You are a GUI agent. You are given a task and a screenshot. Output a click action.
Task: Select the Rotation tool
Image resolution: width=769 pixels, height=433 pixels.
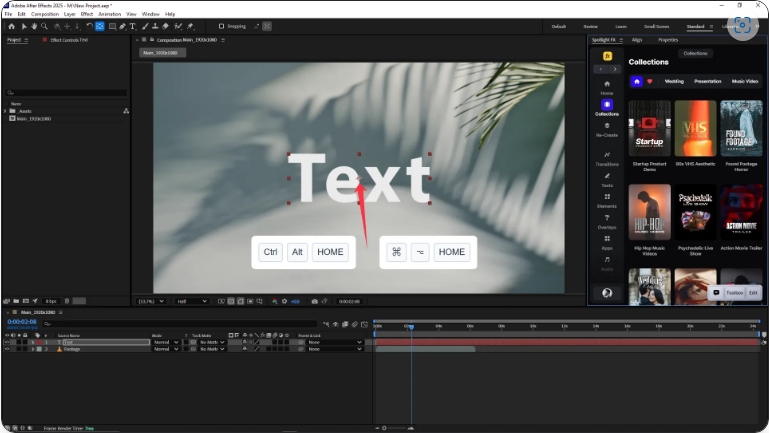tap(89, 26)
